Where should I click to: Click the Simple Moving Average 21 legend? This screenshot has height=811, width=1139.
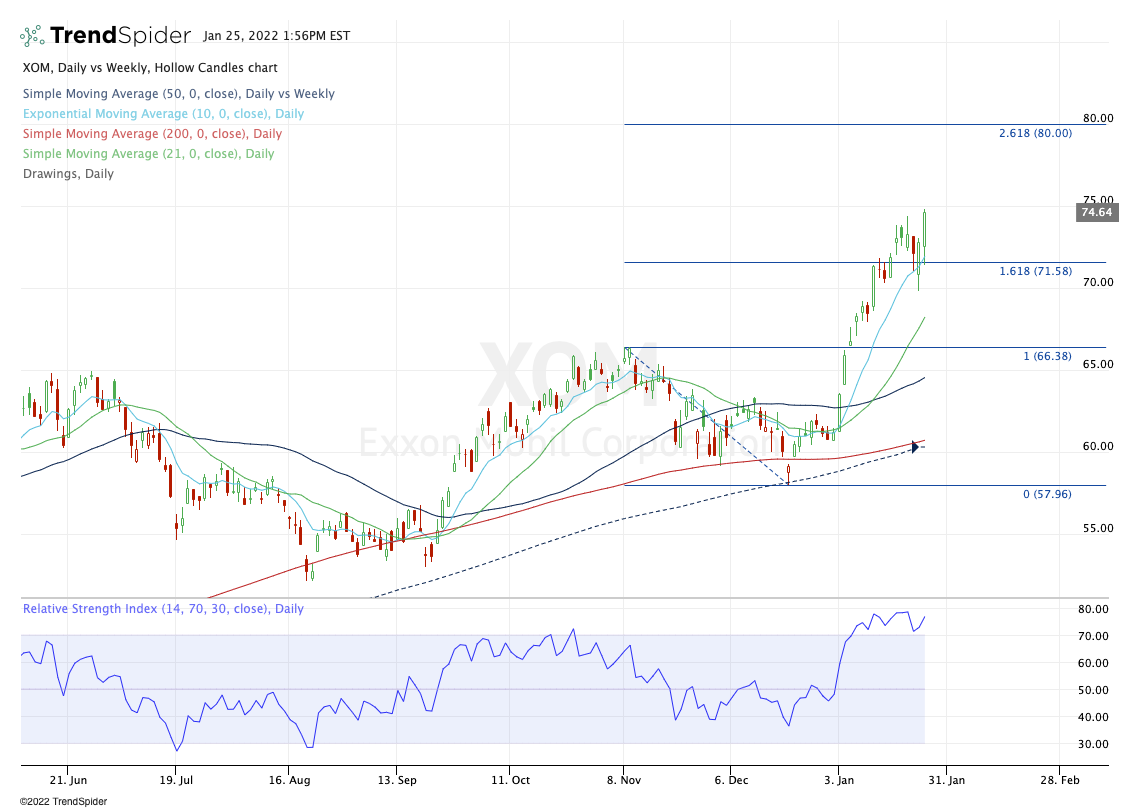tap(148, 154)
